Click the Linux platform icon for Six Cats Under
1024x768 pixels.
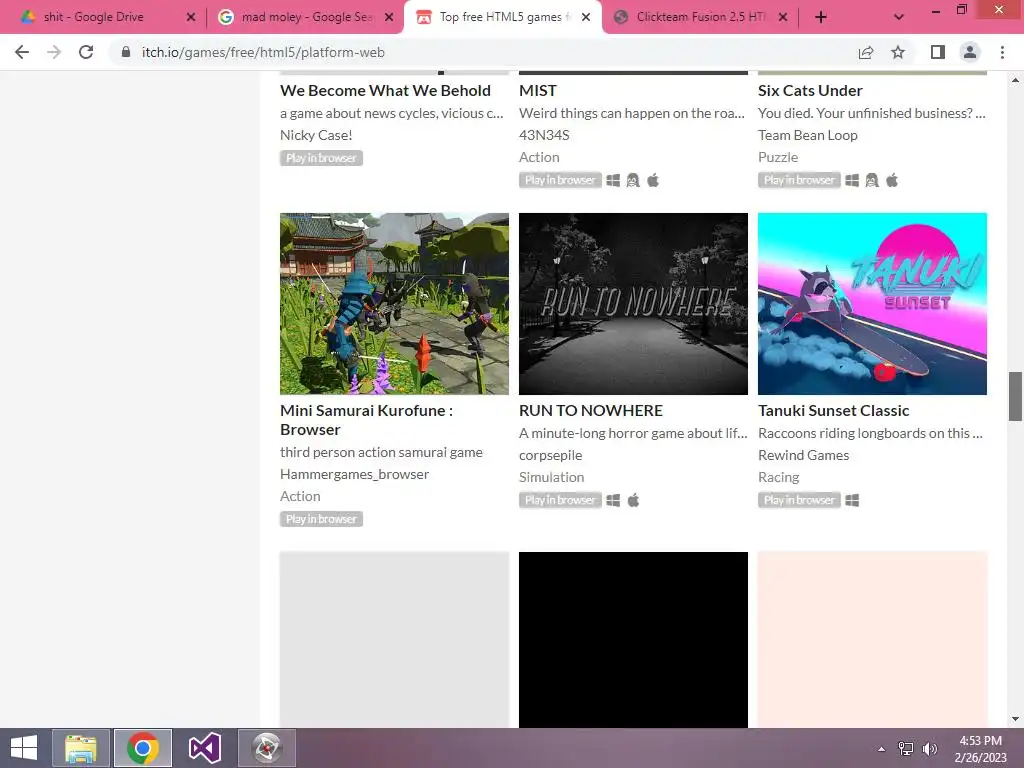click(x=872, y=180)
